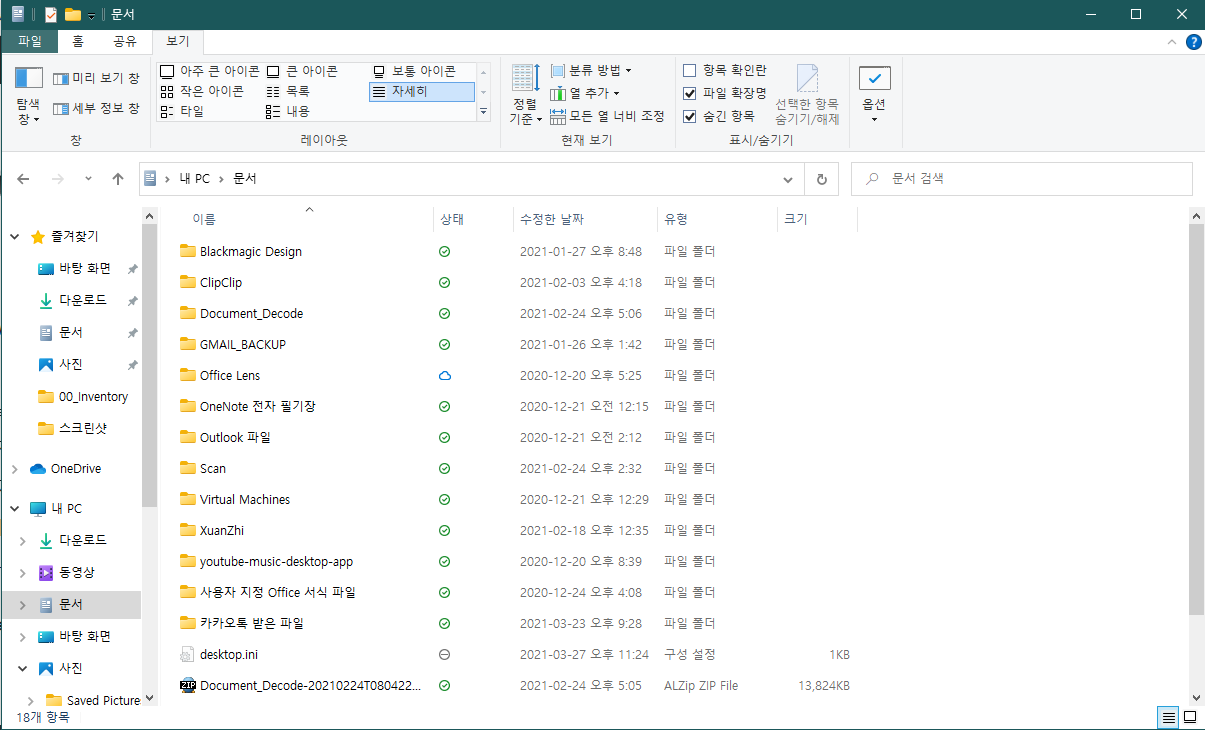Switch to details view in status bar
The image size is (1205, 730).
coord(1168,717)
